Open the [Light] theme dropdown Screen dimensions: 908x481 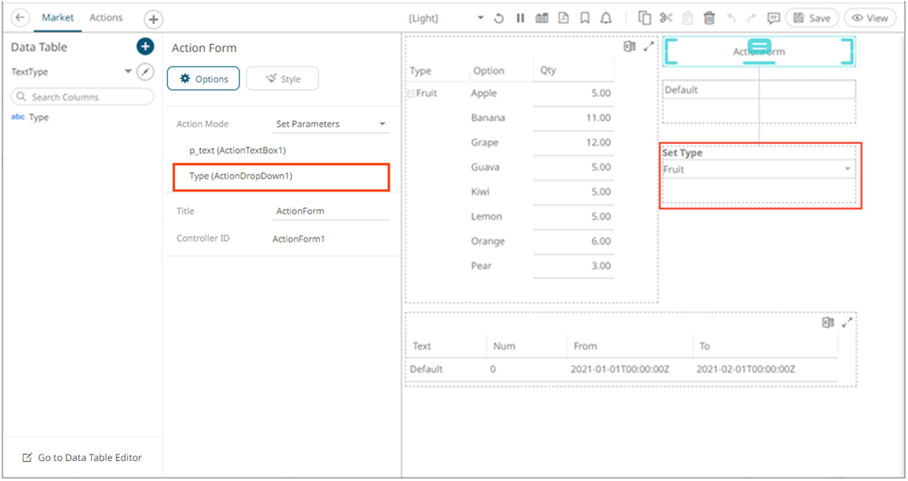point(445,18)
